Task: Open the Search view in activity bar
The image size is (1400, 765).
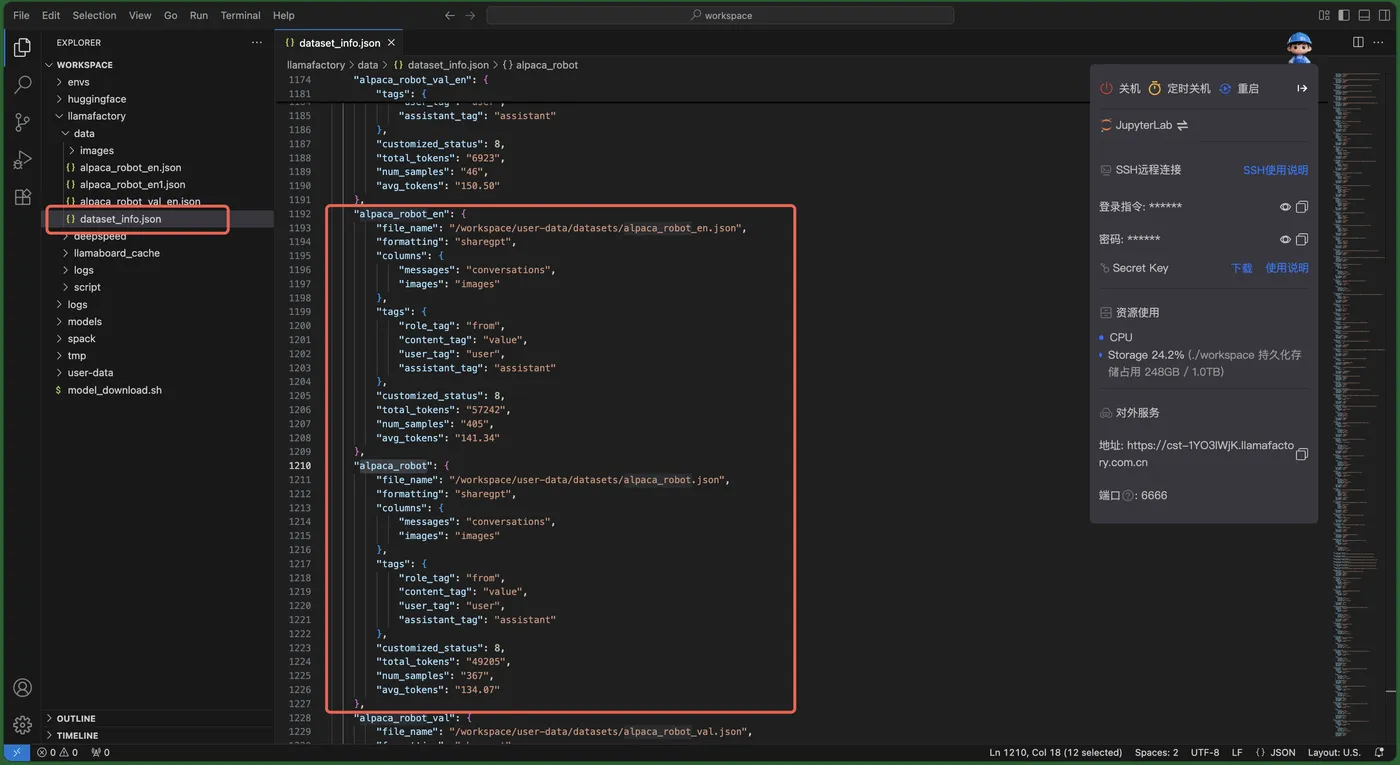Action: click(x=22, y=85)
